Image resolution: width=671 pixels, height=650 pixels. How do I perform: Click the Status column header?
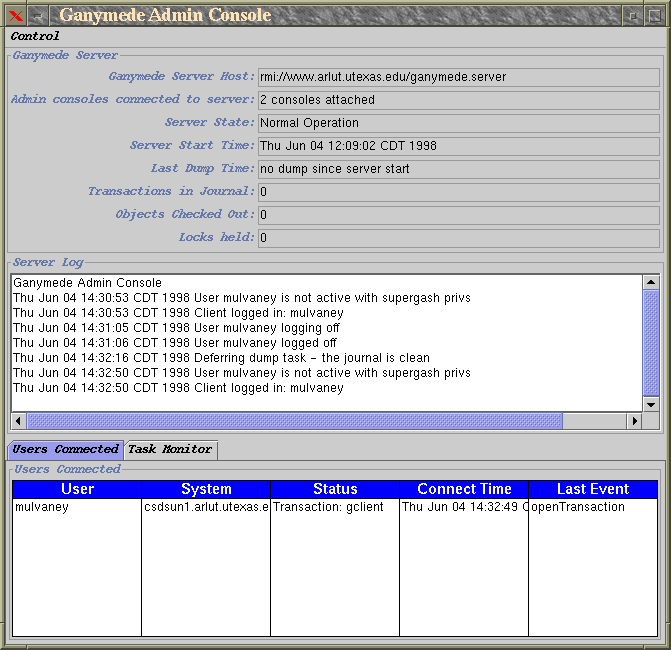335,489
